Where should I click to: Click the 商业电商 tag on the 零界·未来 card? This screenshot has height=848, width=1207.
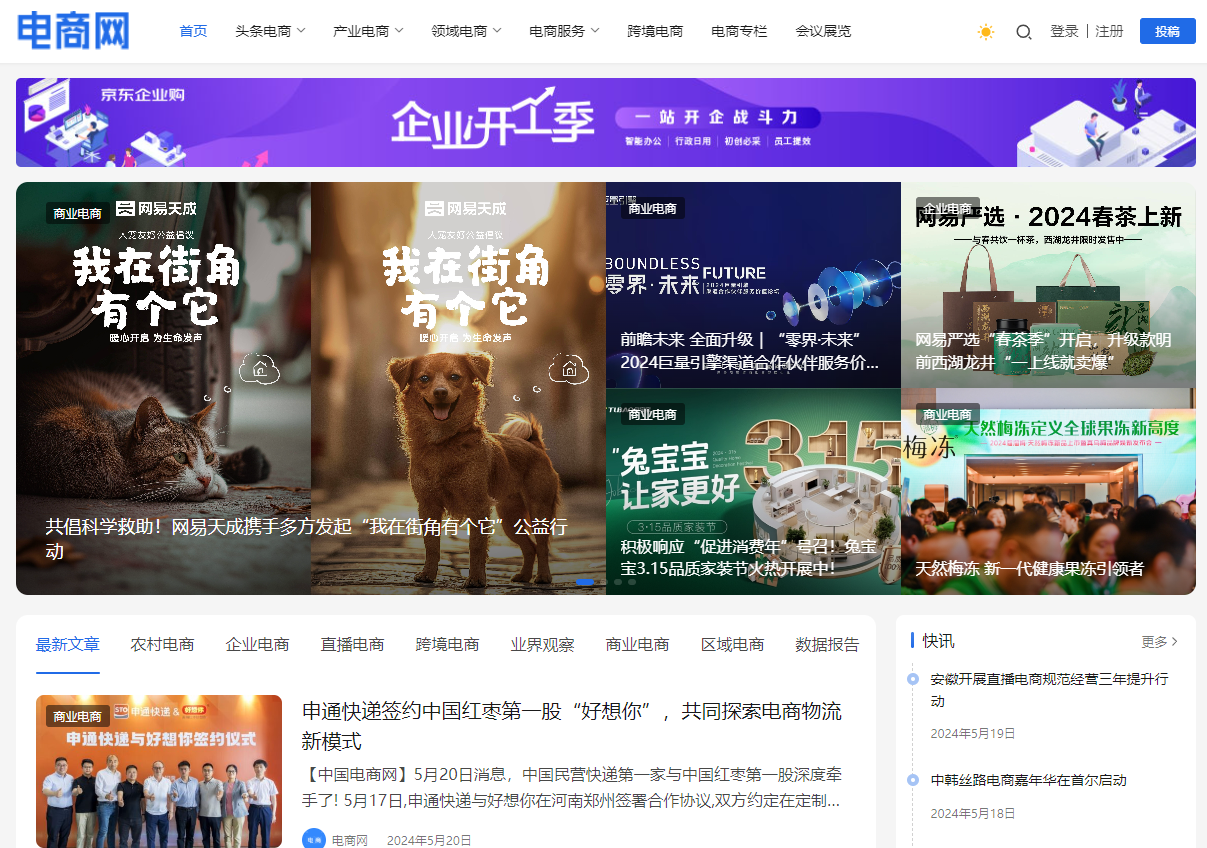click(x=652, y=208)
